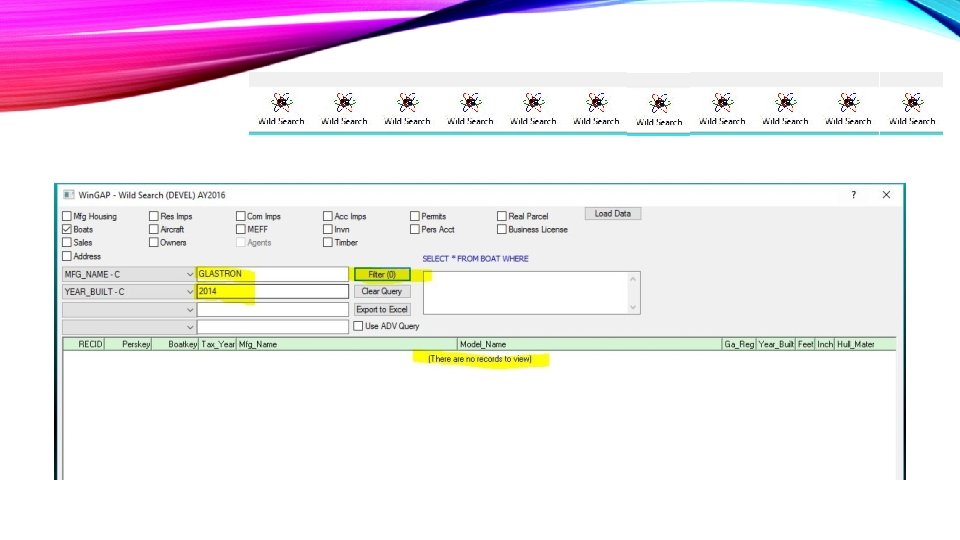The height and width of the screenshot is (540, 960).
Task: Click the GLASTRON search value field
Action: [x=272, y=274]
